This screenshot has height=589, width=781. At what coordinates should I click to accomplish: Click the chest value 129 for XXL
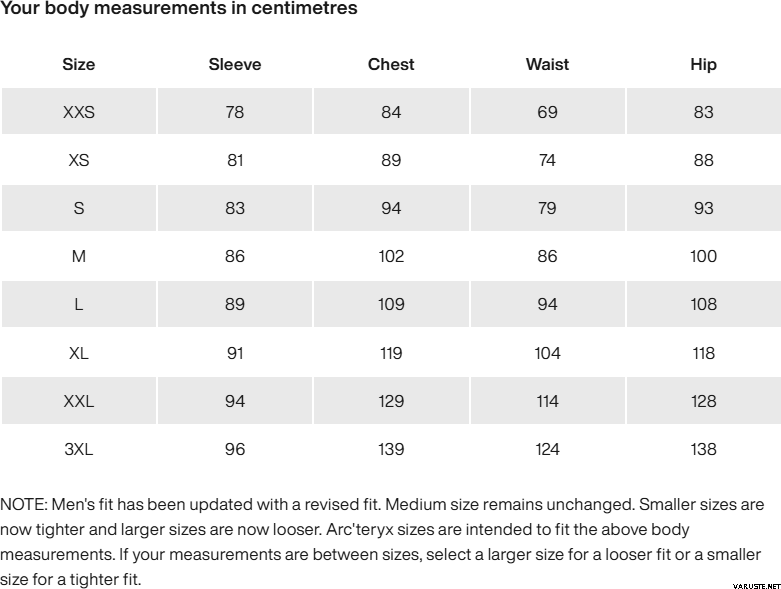pyautogui.click(x=391, y=401)
